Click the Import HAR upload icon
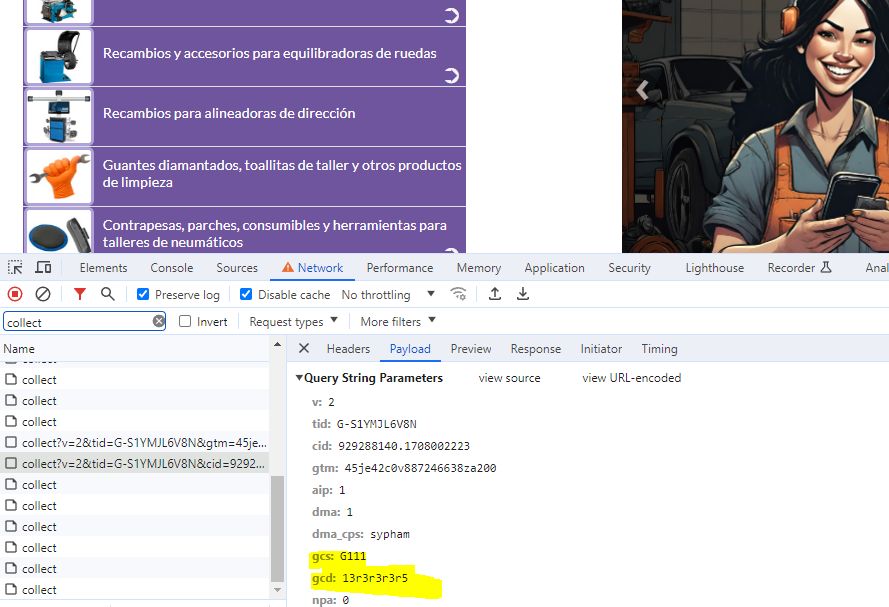889x607 pixels. point(494,294)
